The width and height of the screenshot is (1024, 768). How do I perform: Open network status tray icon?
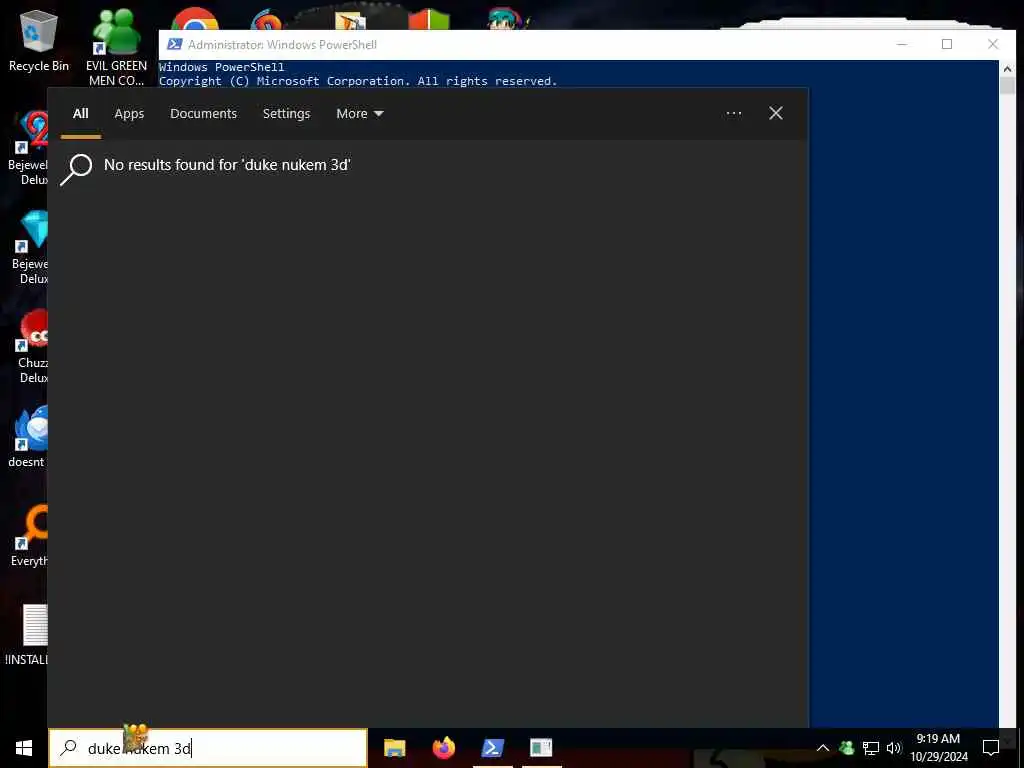tap(871, 748)
